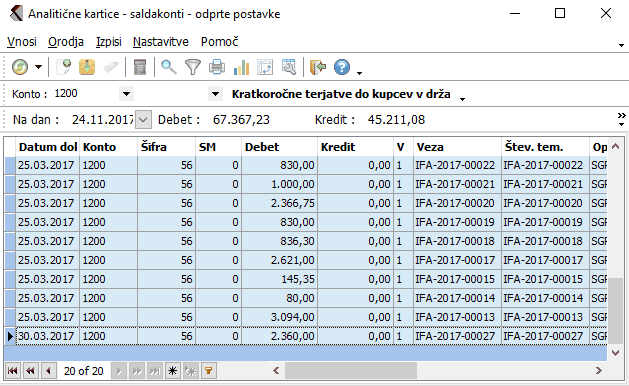Click the horizontal scrollbar thumb
629x386 pixels.
[351, 370]
